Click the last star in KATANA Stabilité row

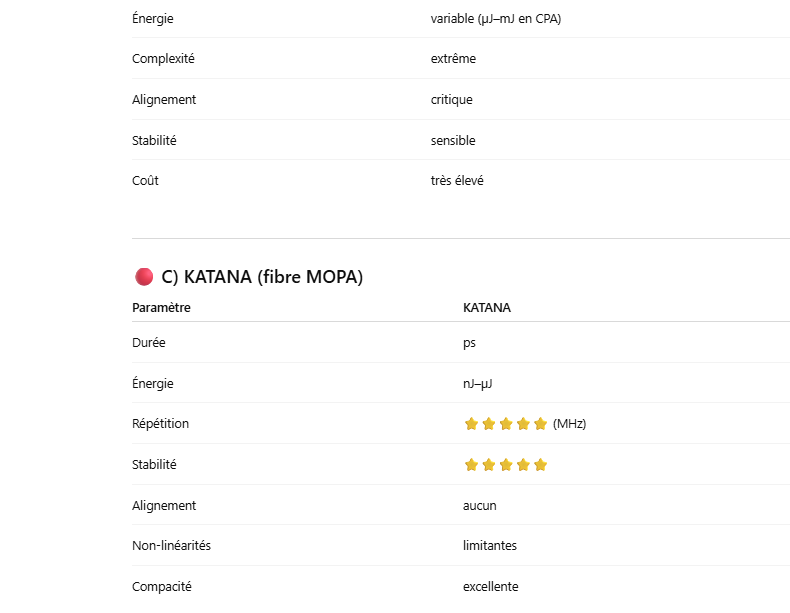tap(540, 465)
